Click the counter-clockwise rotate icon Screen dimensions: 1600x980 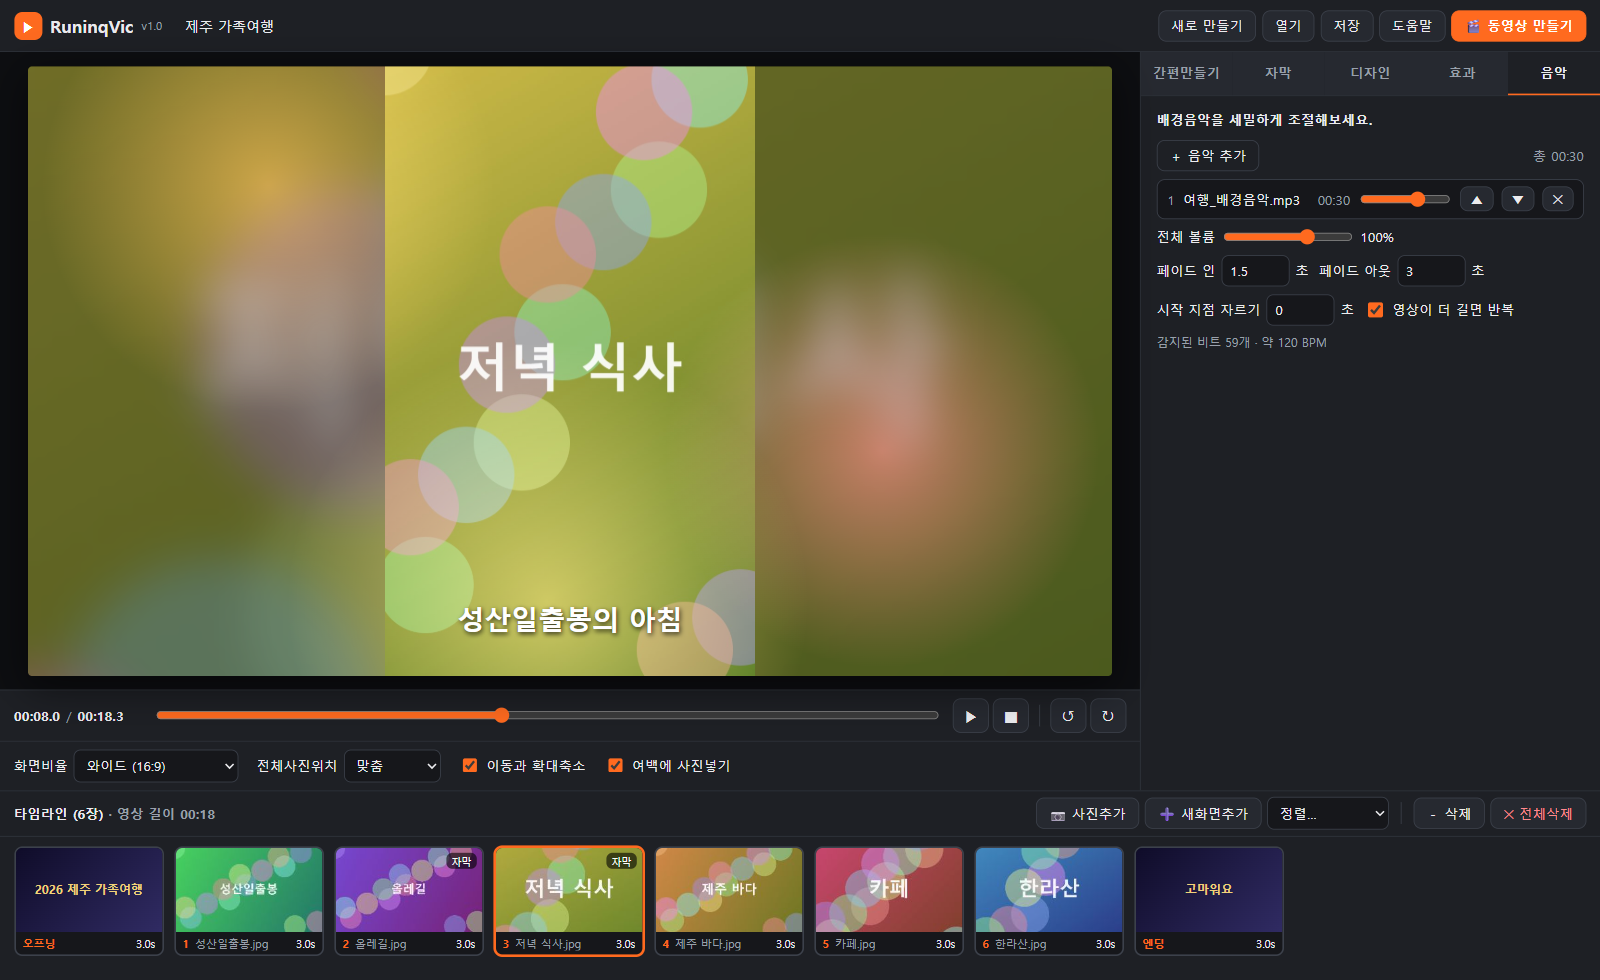point(1068,716)
